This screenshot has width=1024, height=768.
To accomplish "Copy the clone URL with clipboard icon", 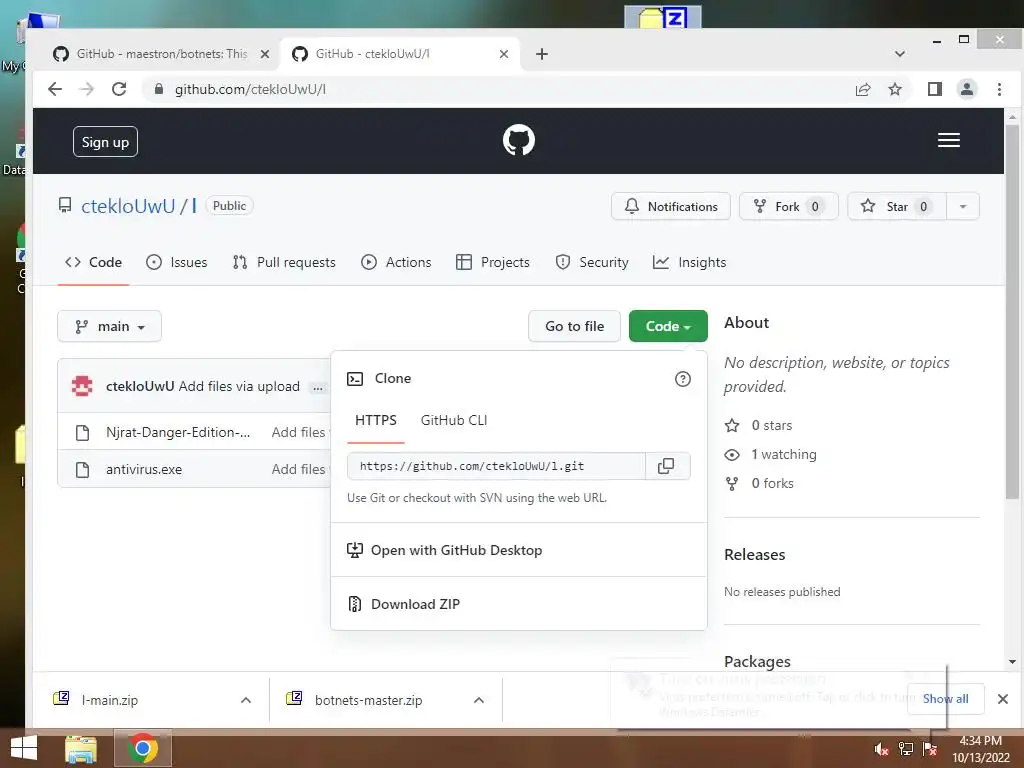I will (667, 466).
